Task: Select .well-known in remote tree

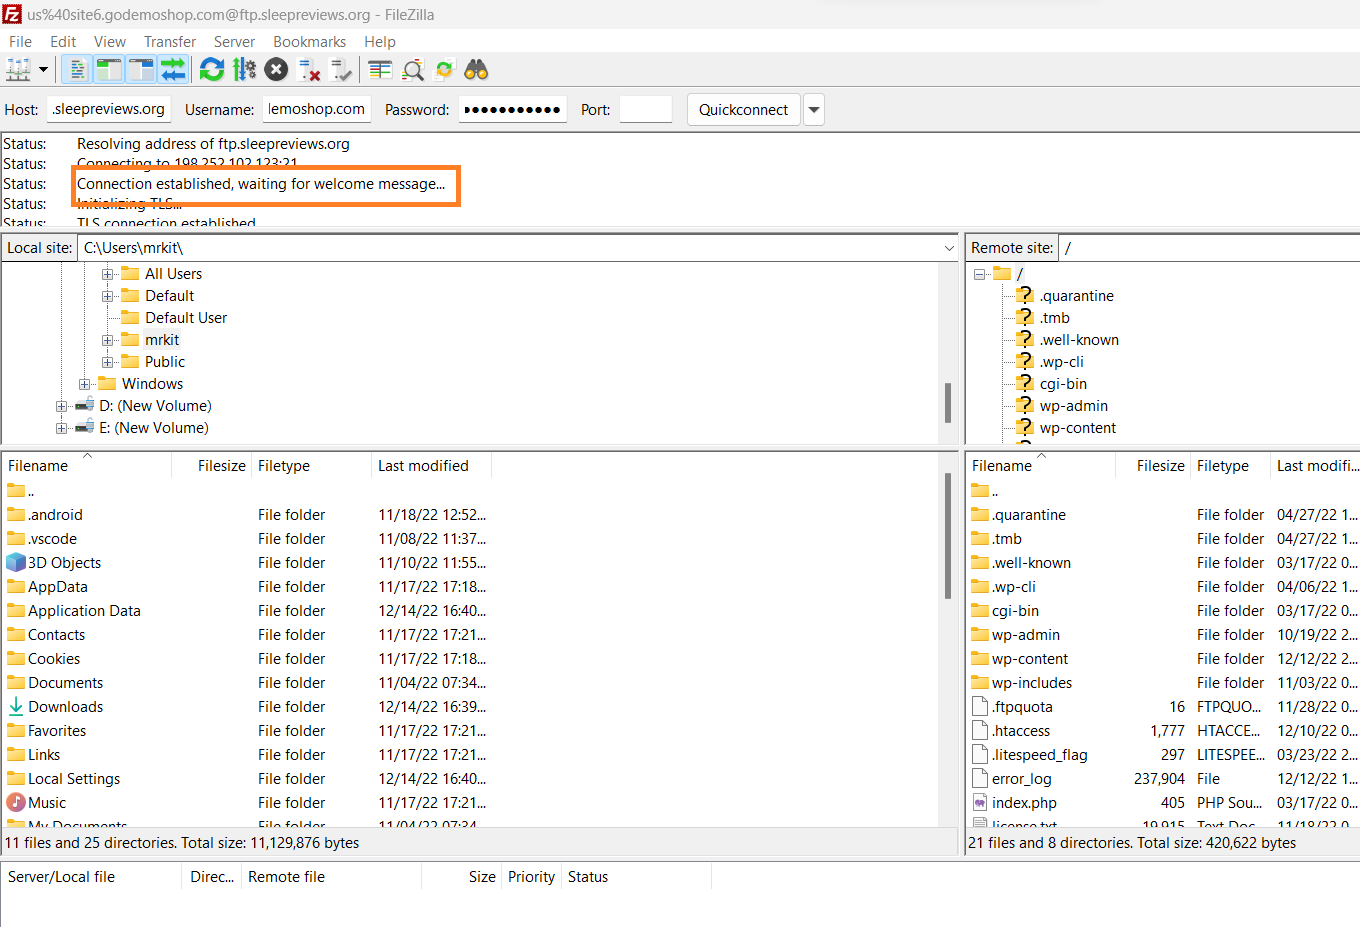Action: [1079, 340]
